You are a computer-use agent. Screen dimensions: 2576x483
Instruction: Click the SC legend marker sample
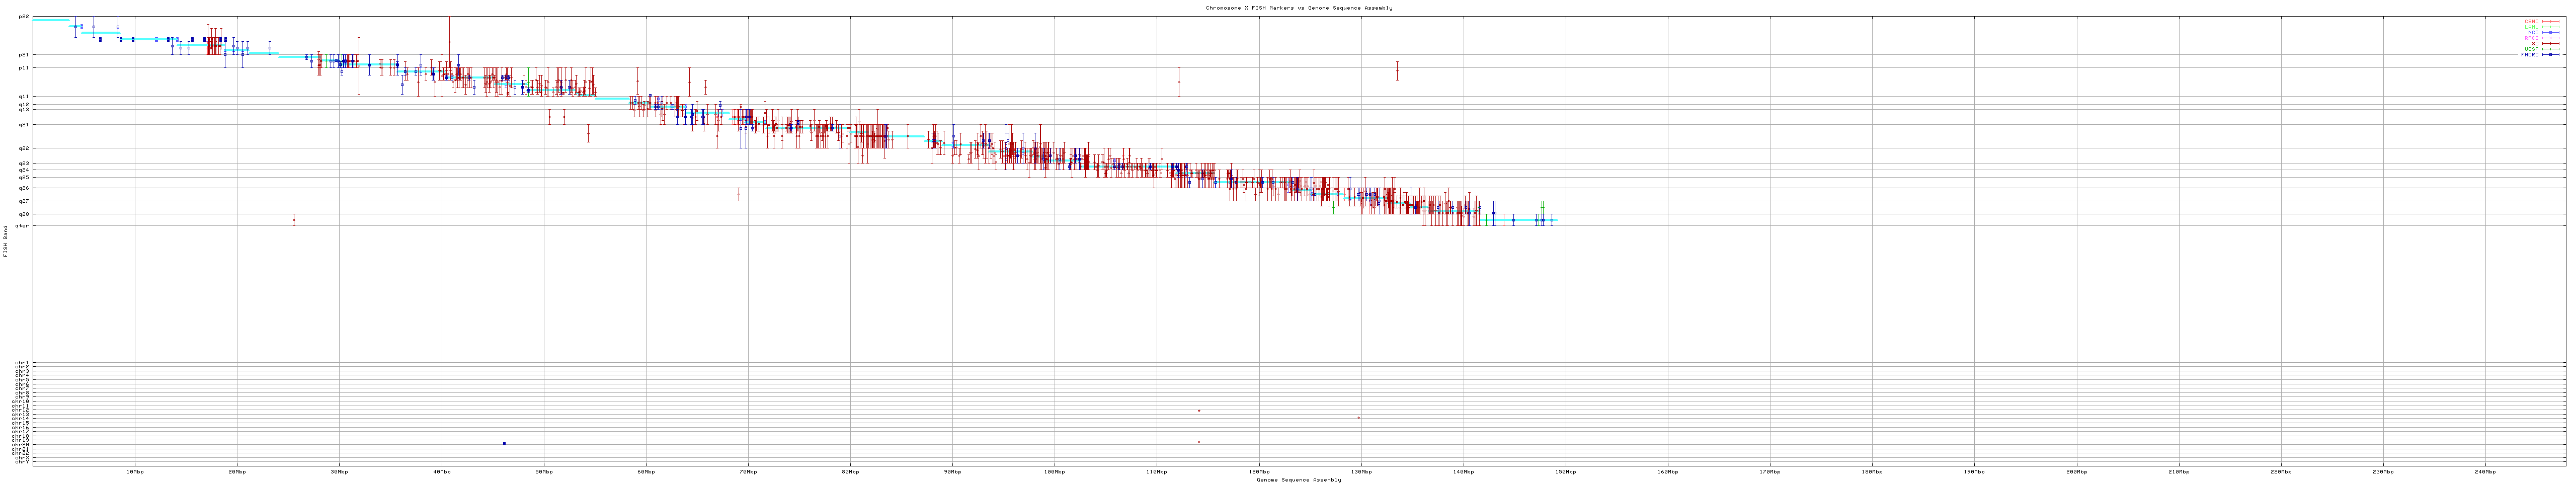pyautogui.click(x=2551, y=43)
